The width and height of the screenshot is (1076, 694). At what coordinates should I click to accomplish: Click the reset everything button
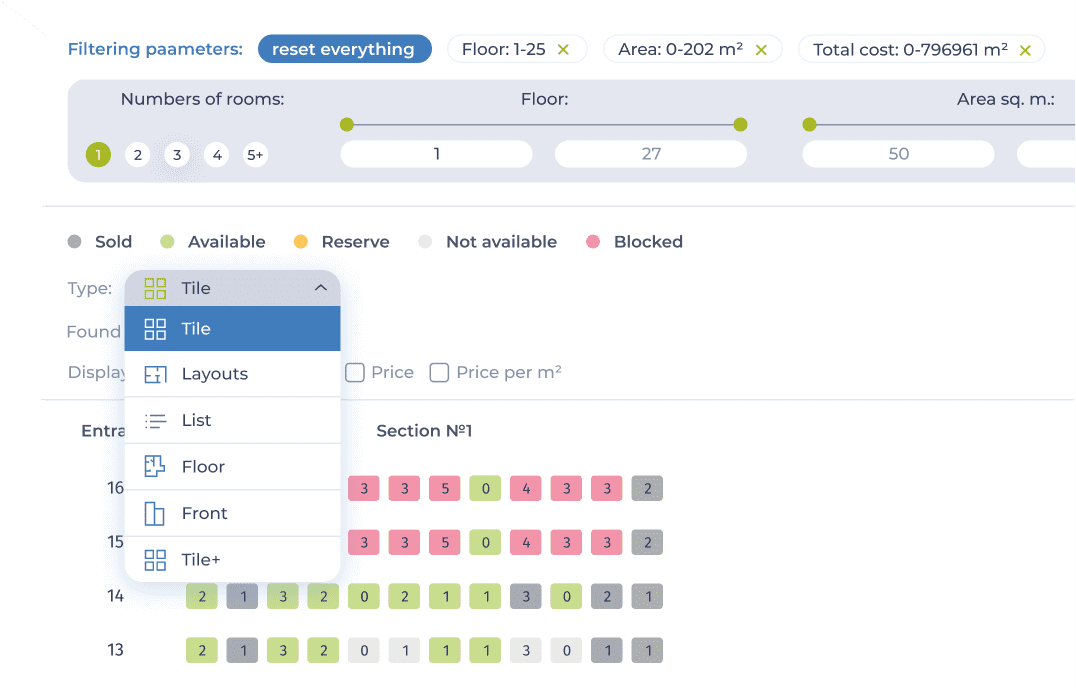tap(344, 49)
